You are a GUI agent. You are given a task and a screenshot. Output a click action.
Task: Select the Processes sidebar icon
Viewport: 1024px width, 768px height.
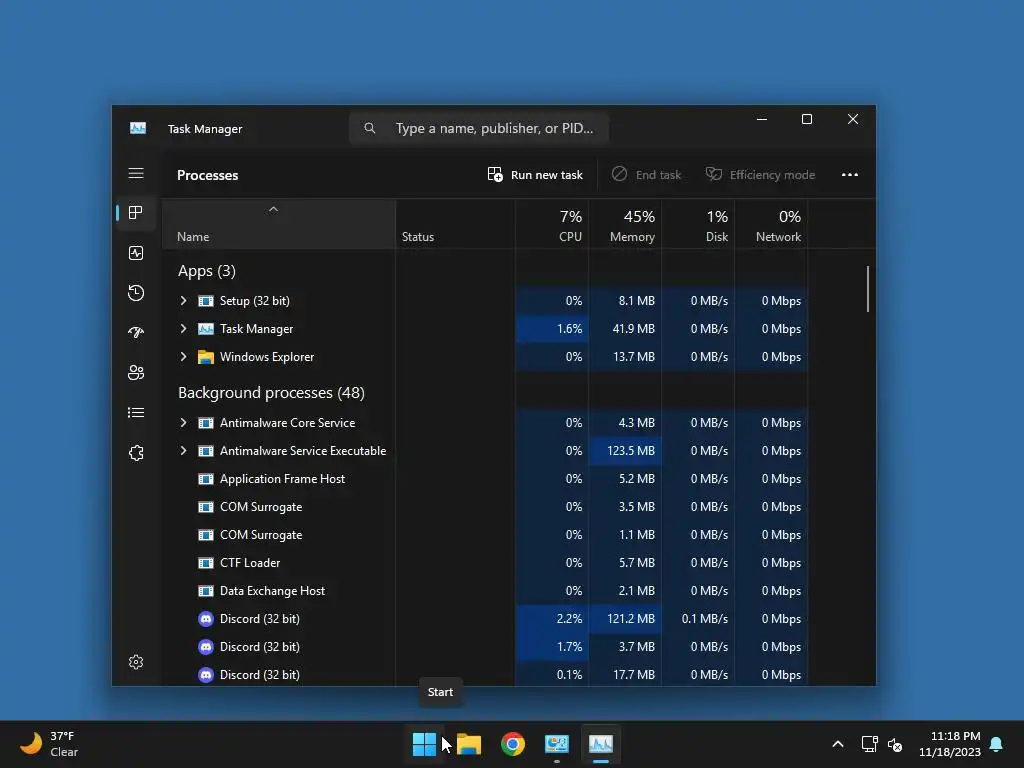pyautogui.click(x=136, y=213)
